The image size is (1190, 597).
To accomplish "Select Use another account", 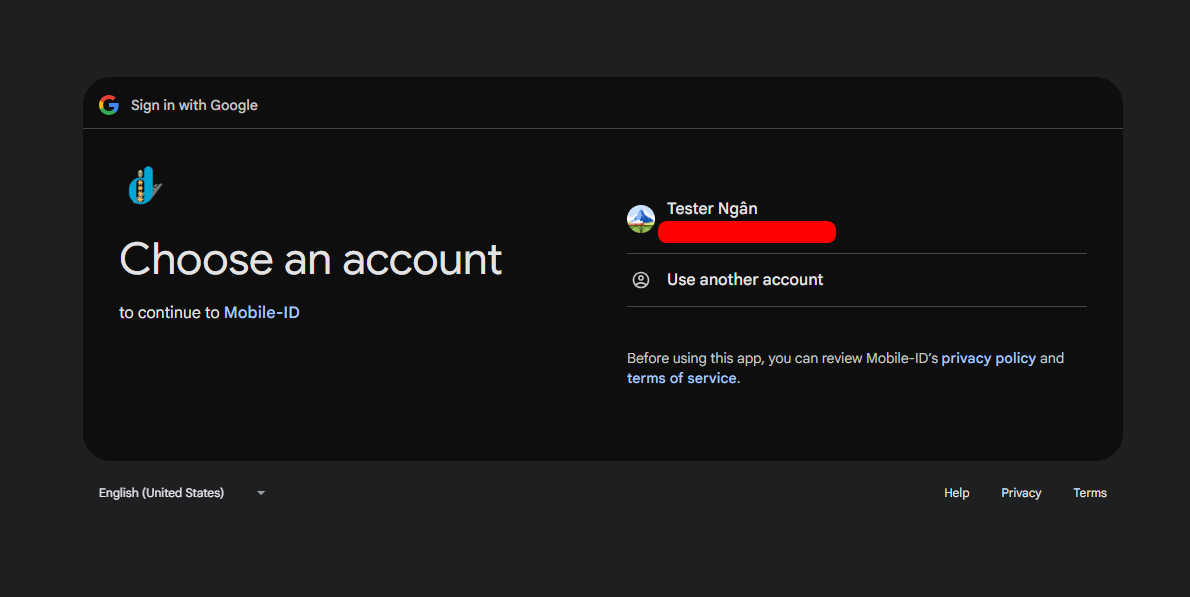I will click(856, 280).
